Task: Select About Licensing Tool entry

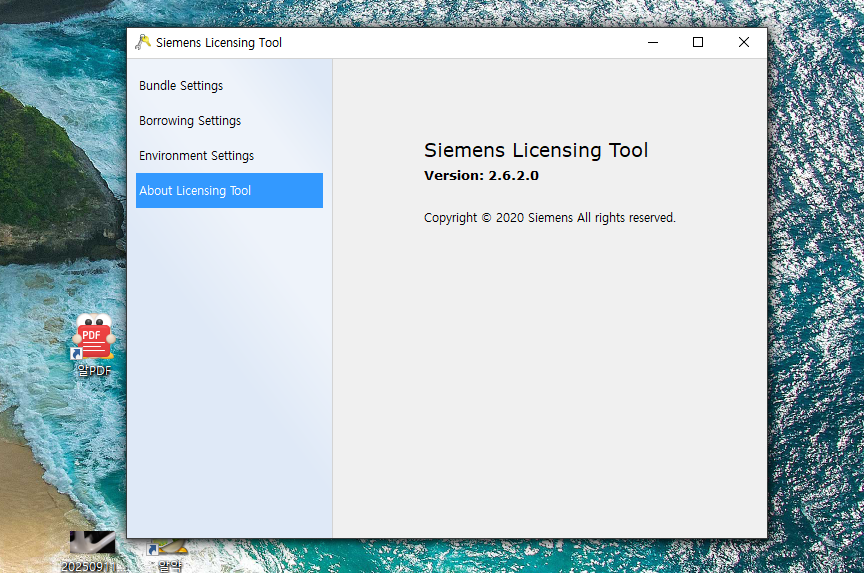Action: point(229,191)
